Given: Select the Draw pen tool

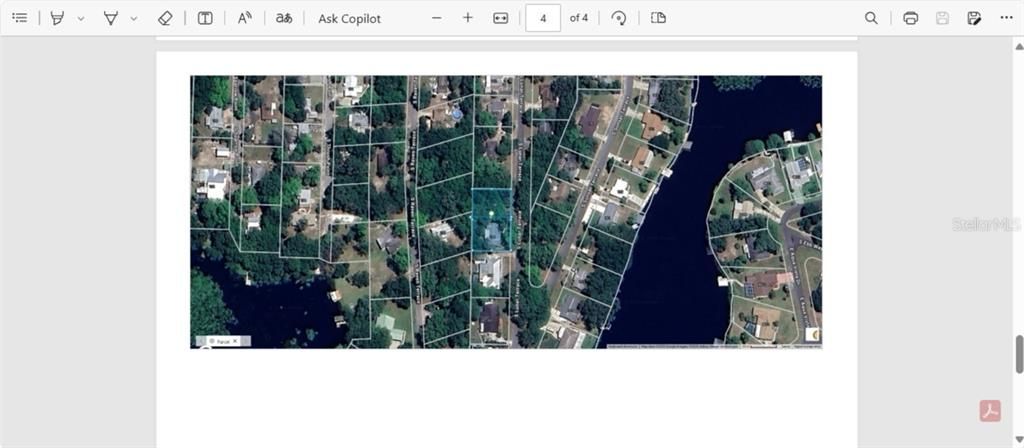Looking at the screenshot, I should (111, 18).
